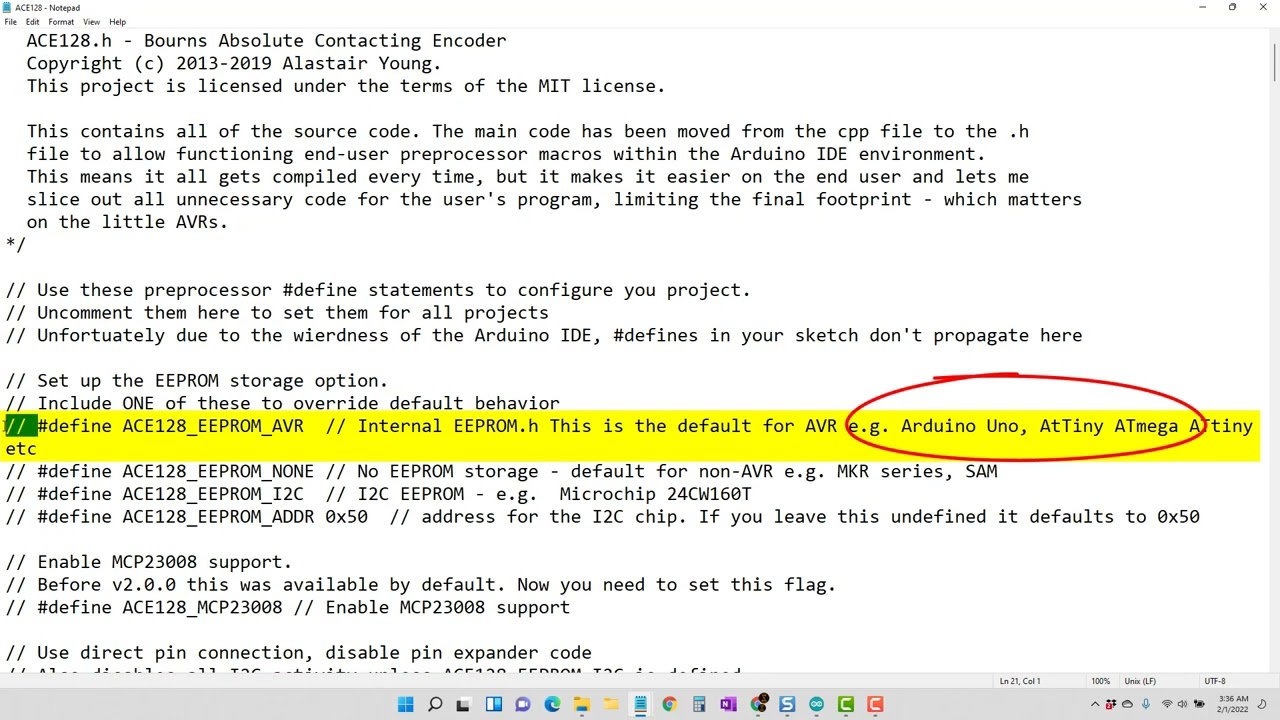Image resolution: width=1280 pixels, height=720 pixels.
Task: Open the red Camtasia taskbar icon
Action: point(875,705)
